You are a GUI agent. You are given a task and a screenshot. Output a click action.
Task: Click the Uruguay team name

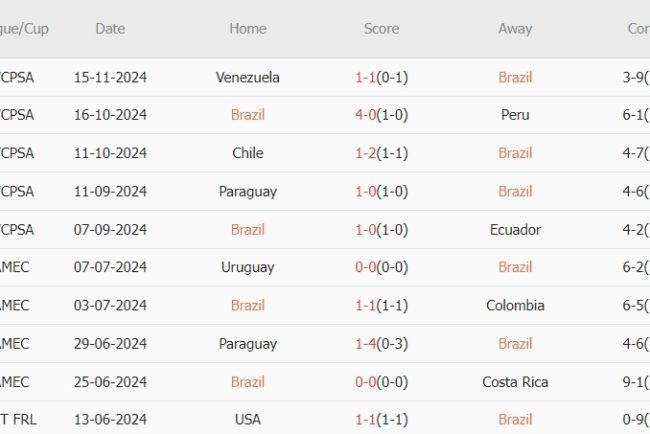click(x=247, y=267)
